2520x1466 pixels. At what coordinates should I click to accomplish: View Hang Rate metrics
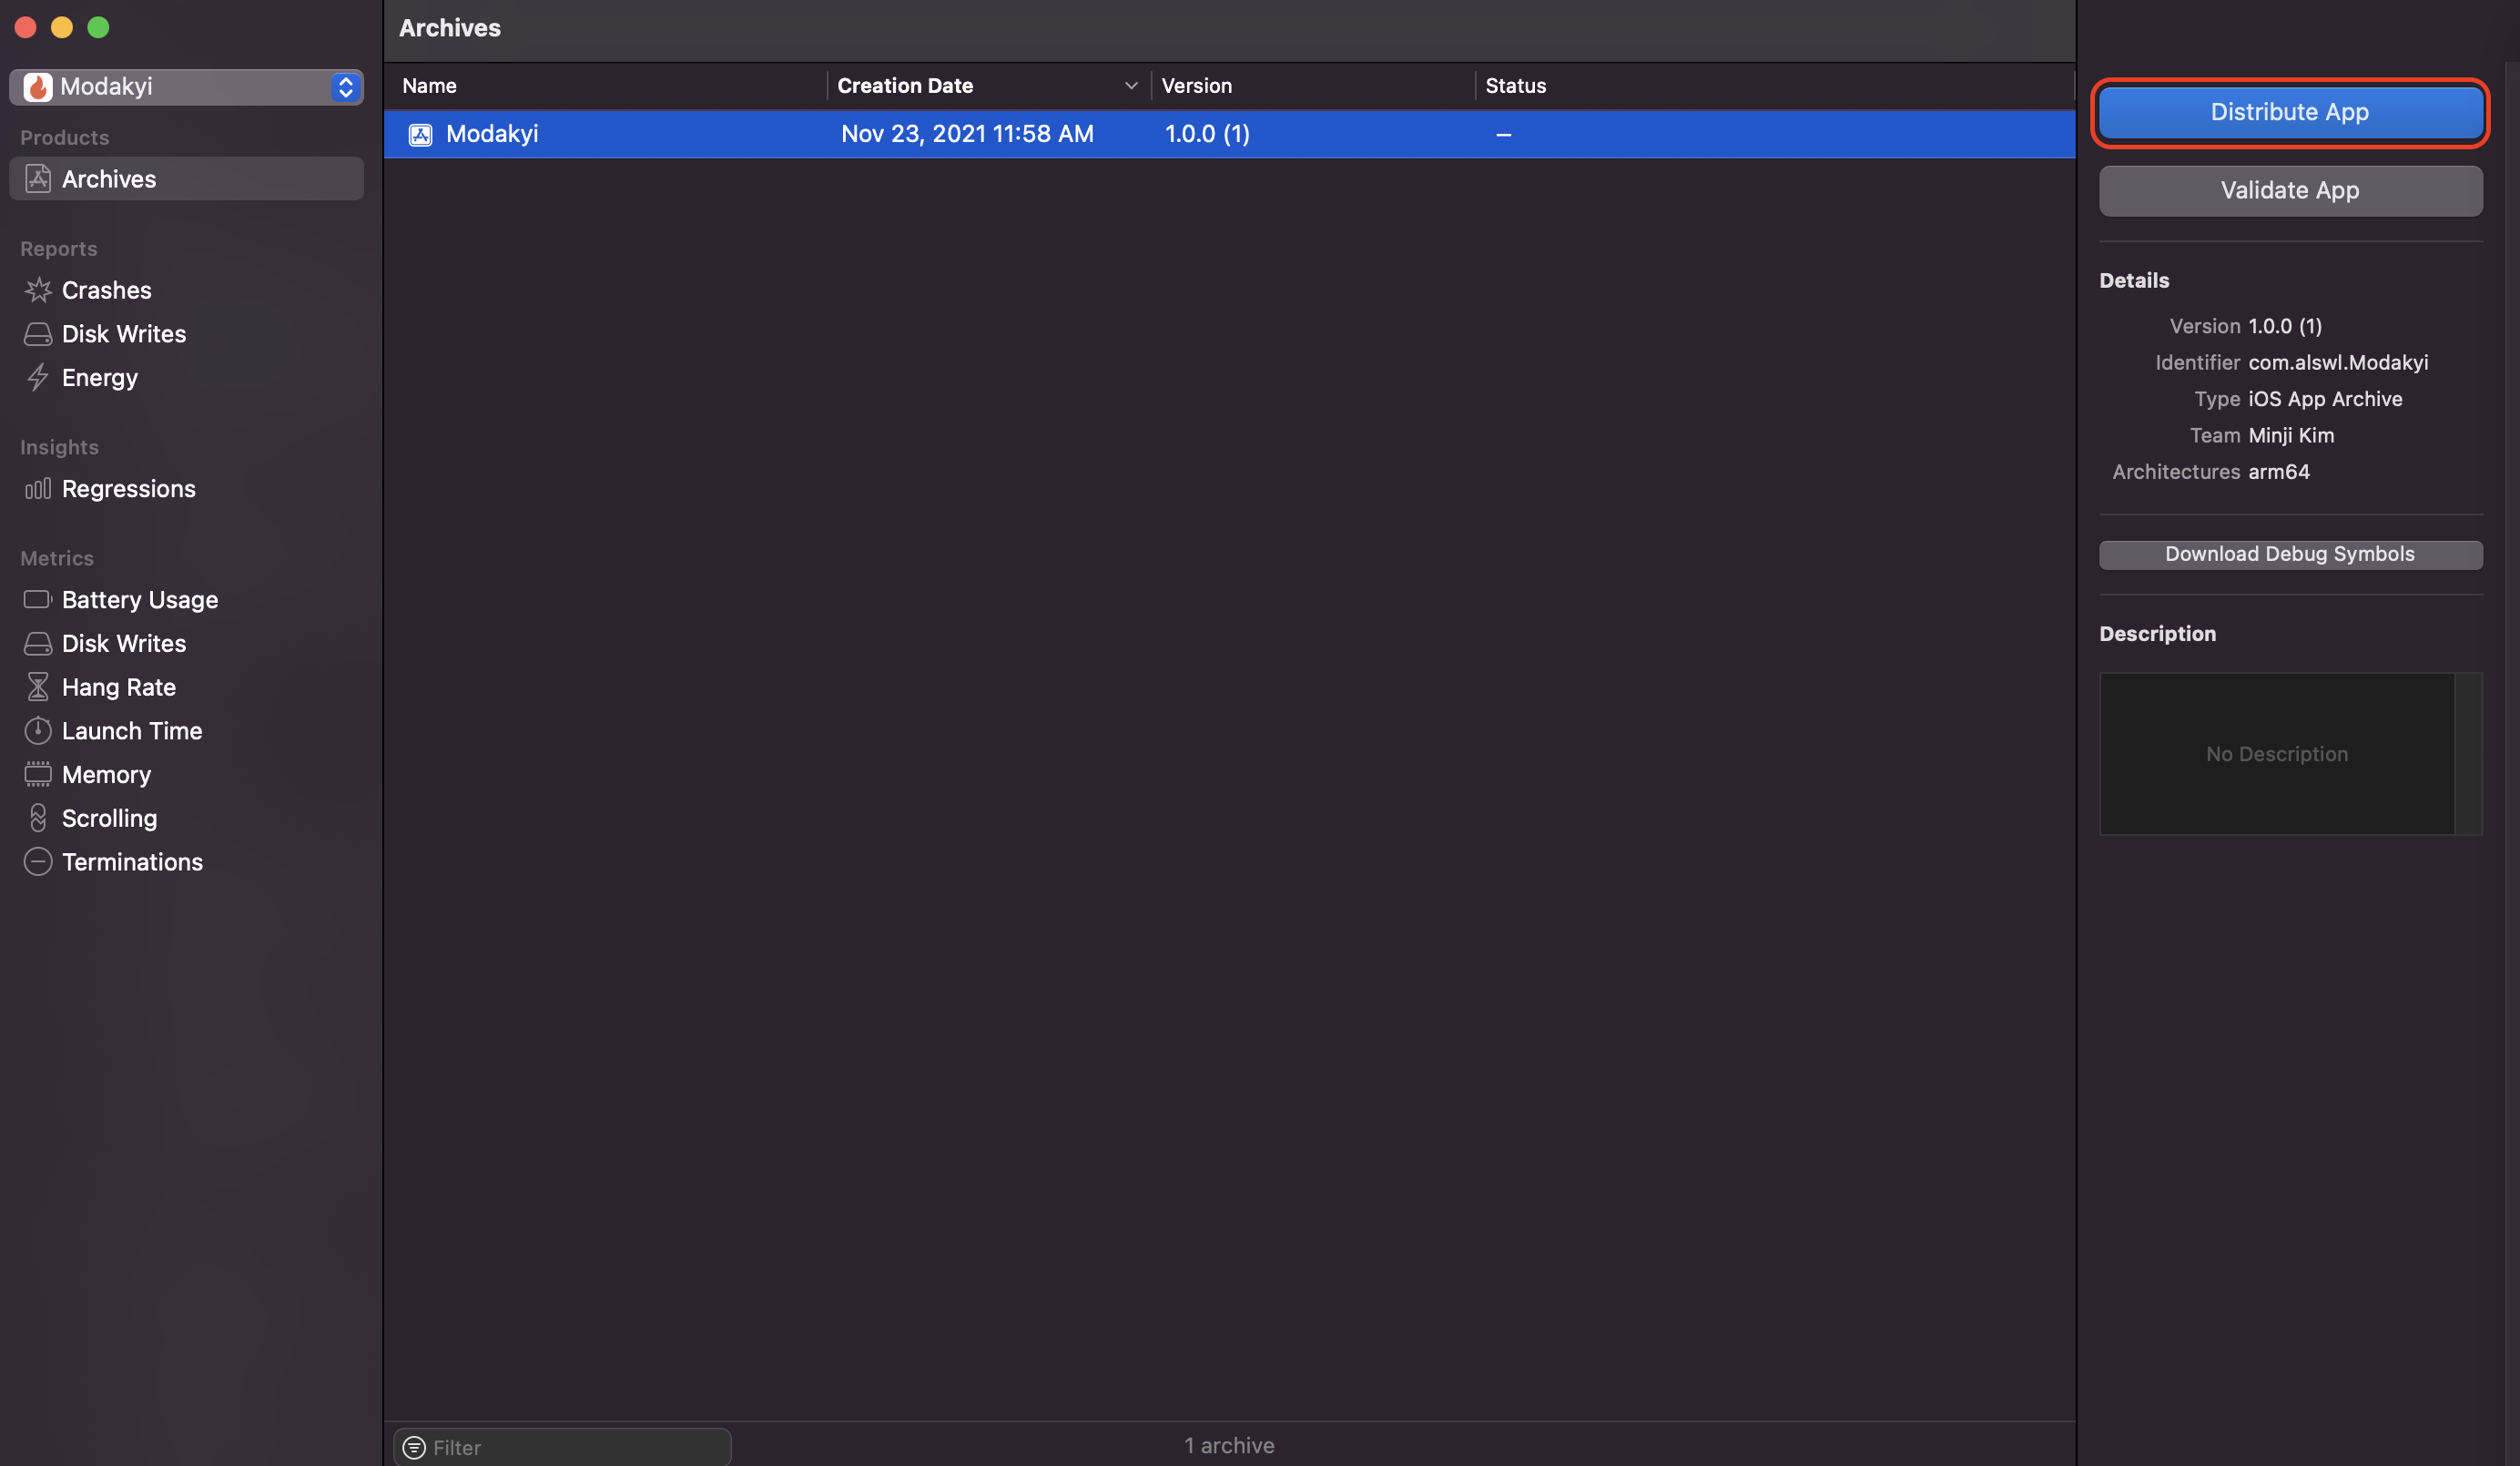click(x=186, y=687)
